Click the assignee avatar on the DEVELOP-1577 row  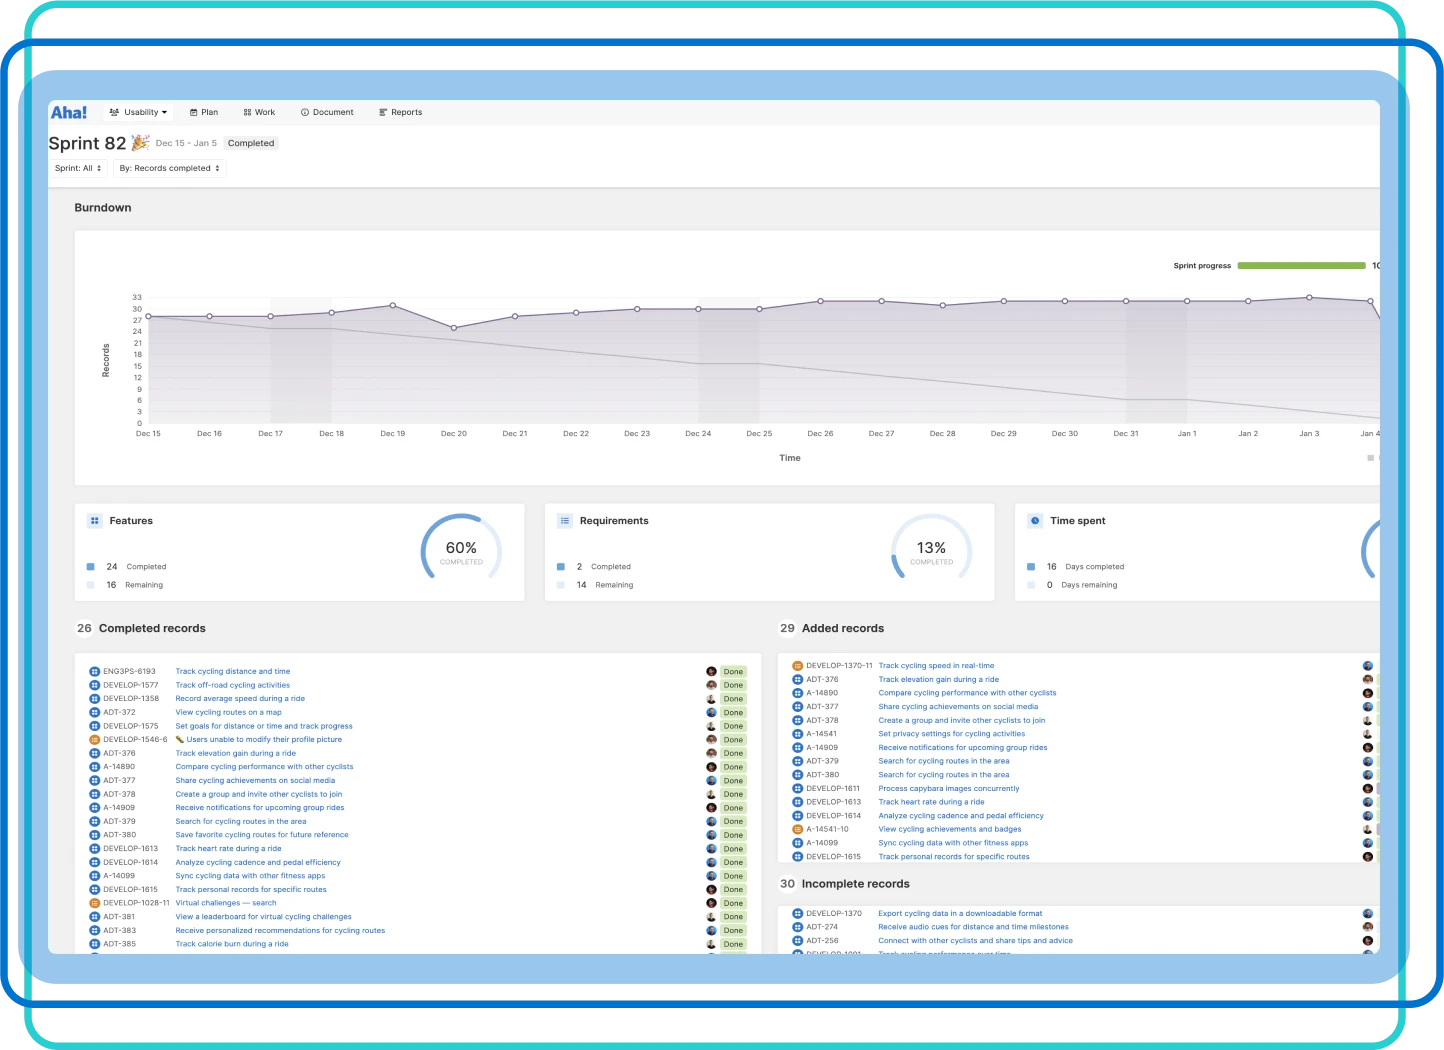point(711,685)
